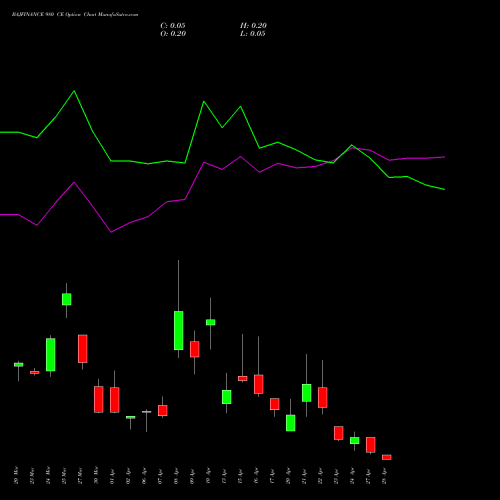Click the red candlestick body above 30 Mar

[x=99, y=399]
